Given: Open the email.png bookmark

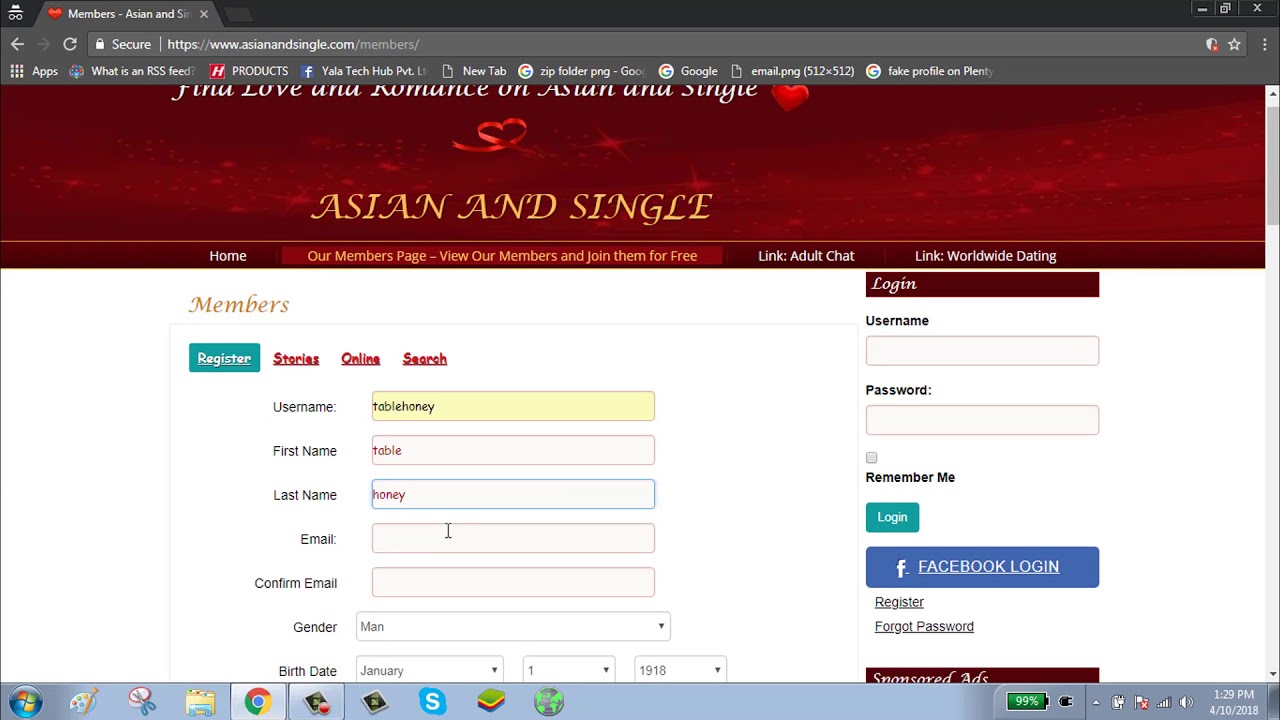Looking at the screenshot, I should click(x=792, y=71).
